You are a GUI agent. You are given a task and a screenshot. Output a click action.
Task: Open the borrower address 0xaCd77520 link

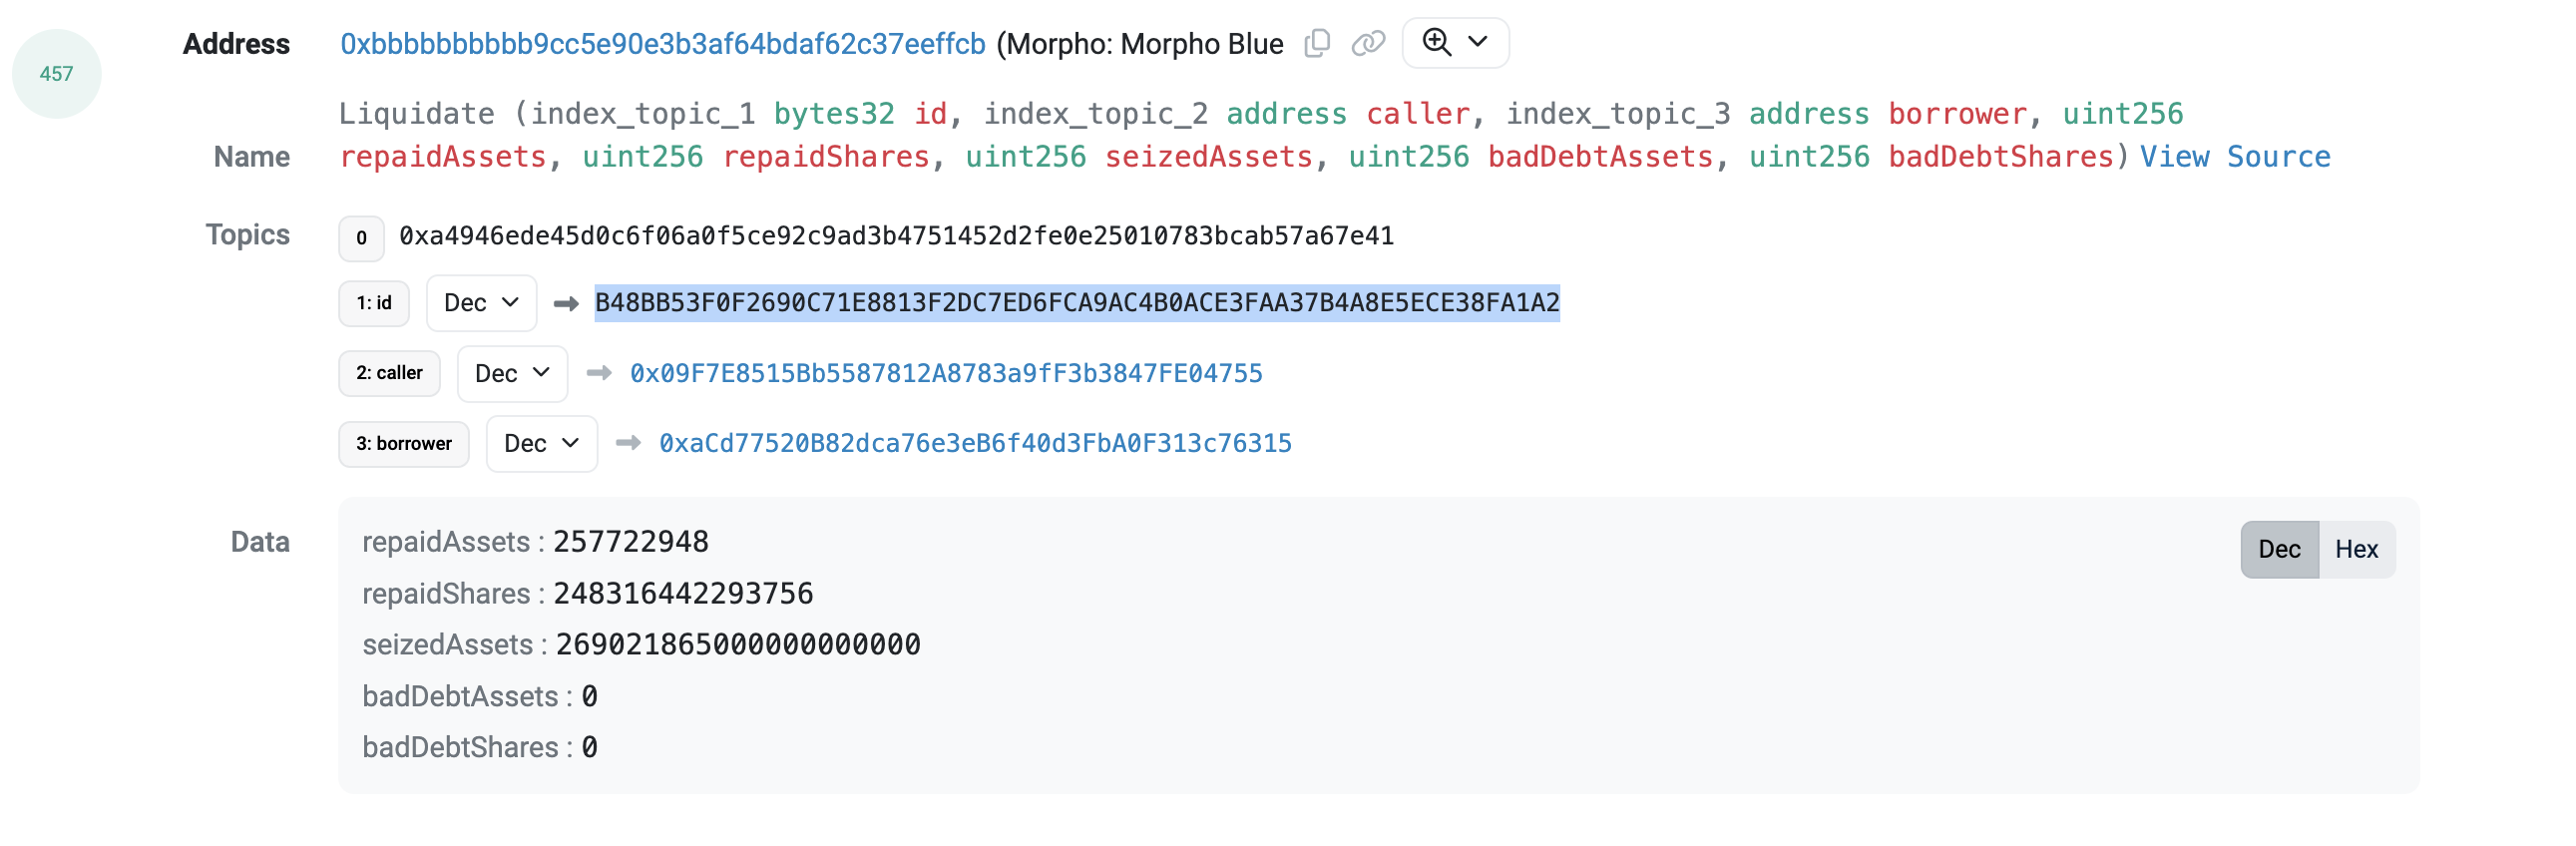[974, 443]
